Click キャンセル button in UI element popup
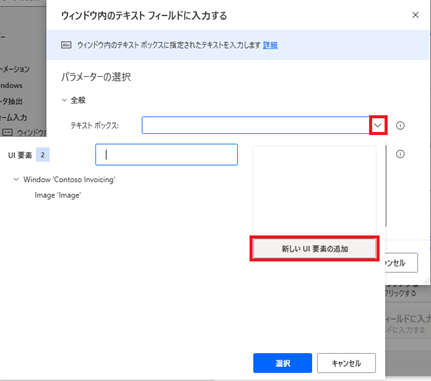 (346, 363)
